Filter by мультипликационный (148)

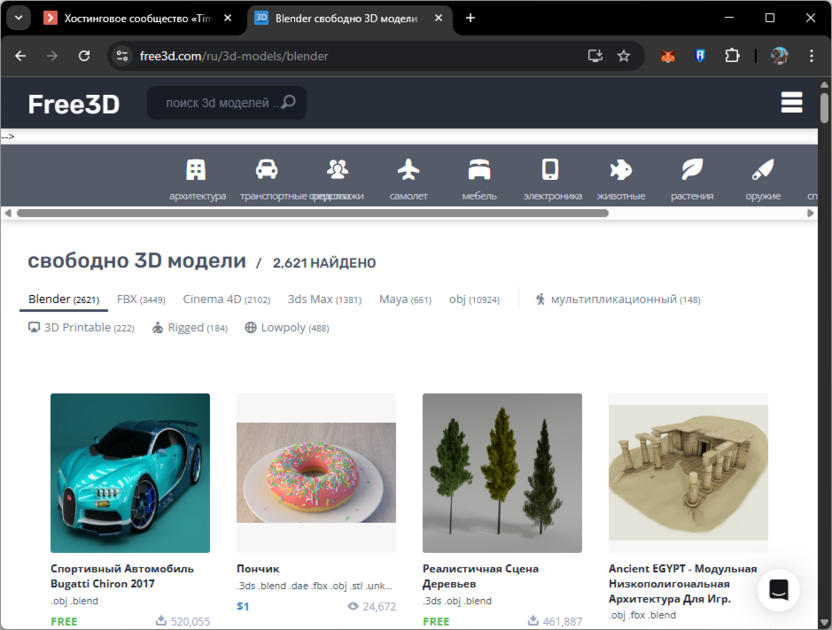coord(618,299)
